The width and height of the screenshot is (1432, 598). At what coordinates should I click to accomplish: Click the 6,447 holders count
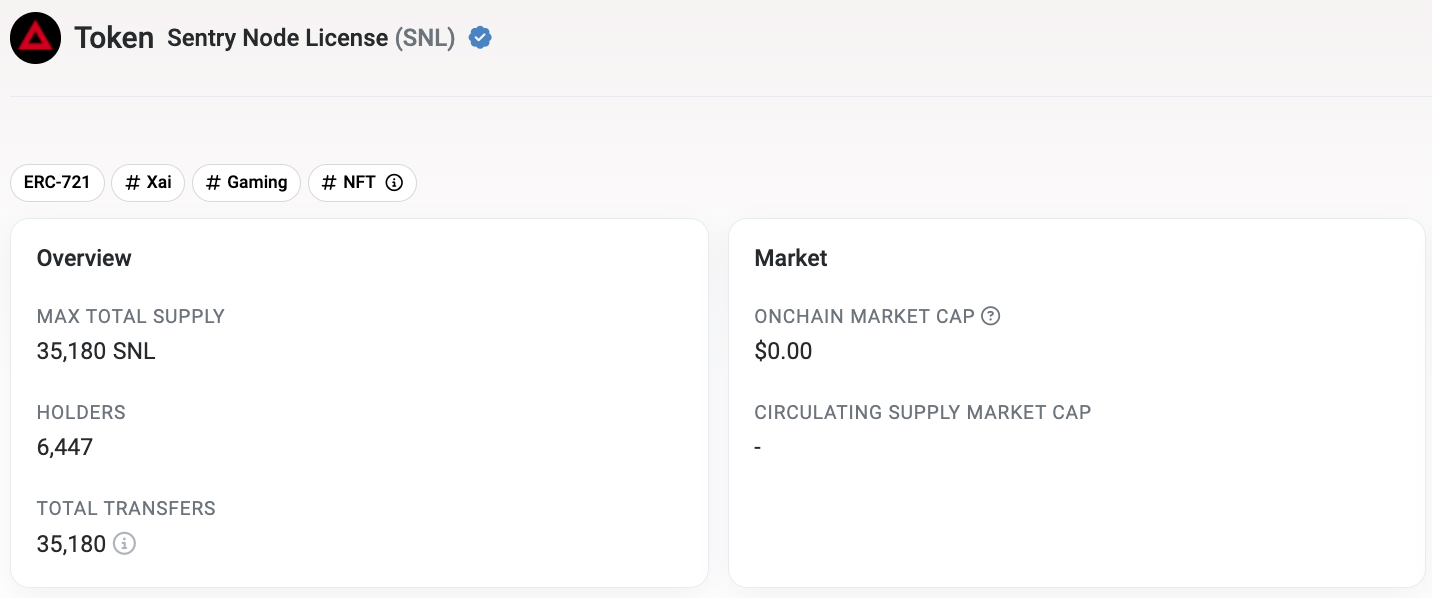tap(65, 448)
